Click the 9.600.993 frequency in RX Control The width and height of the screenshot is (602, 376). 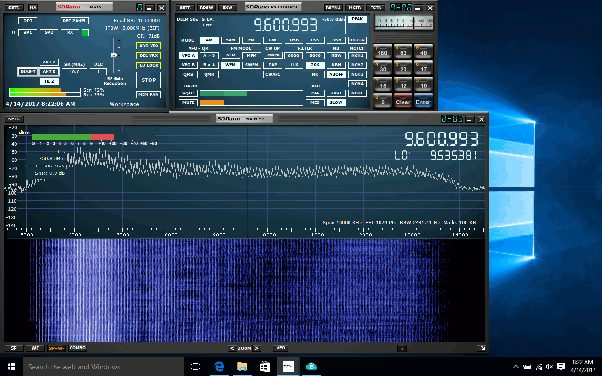click(x=286, y=25)
